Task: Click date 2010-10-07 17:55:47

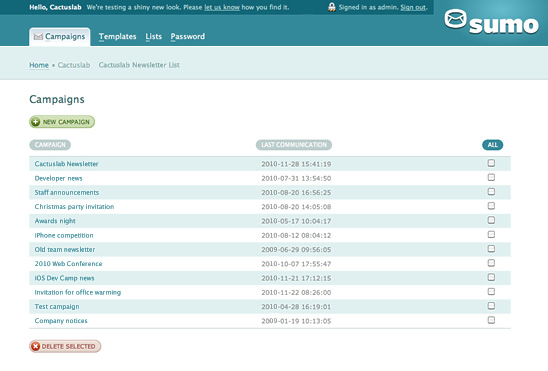Action: pyautogui.click(x=296, y=264)
